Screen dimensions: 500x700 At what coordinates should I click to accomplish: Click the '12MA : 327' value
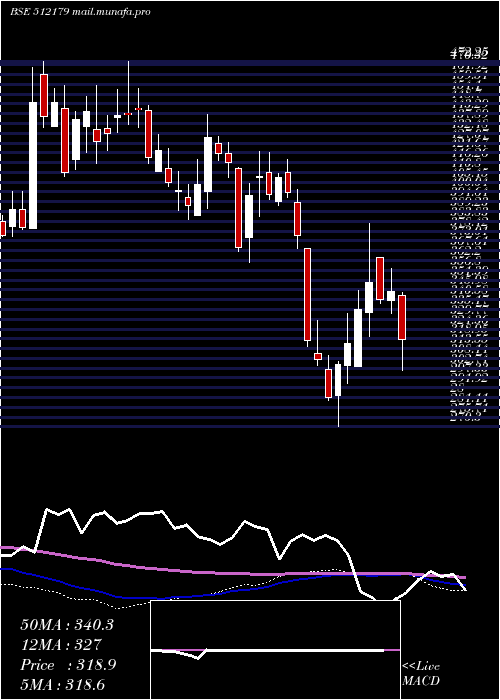tap(61, 645)
